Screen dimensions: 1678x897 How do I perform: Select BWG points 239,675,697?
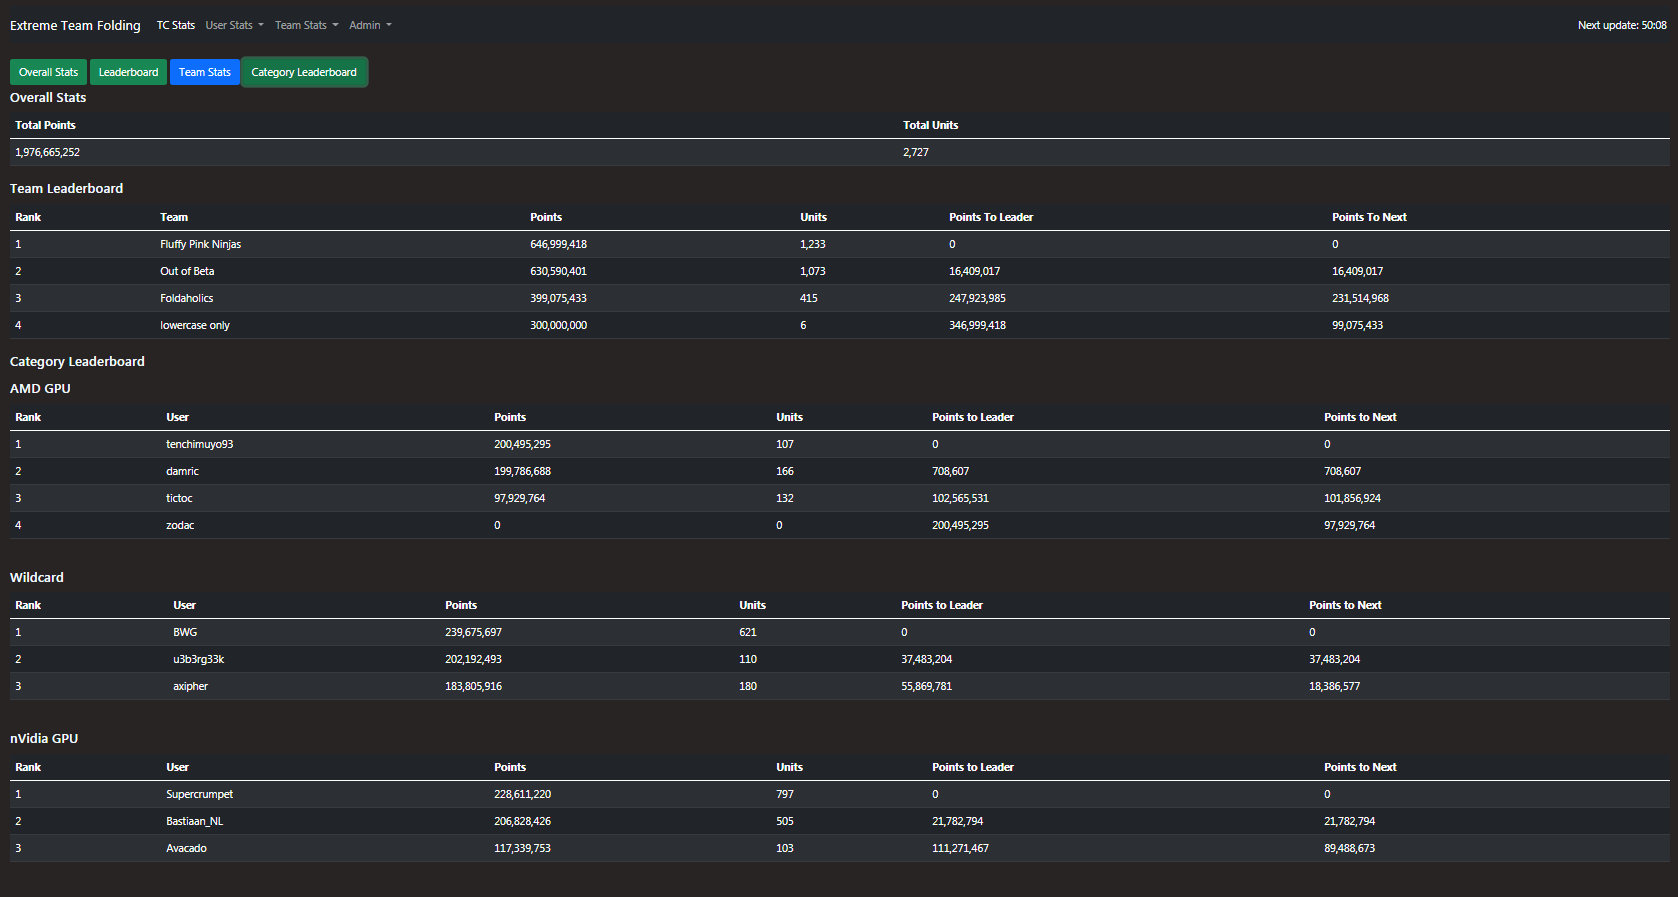click(473, 632)
